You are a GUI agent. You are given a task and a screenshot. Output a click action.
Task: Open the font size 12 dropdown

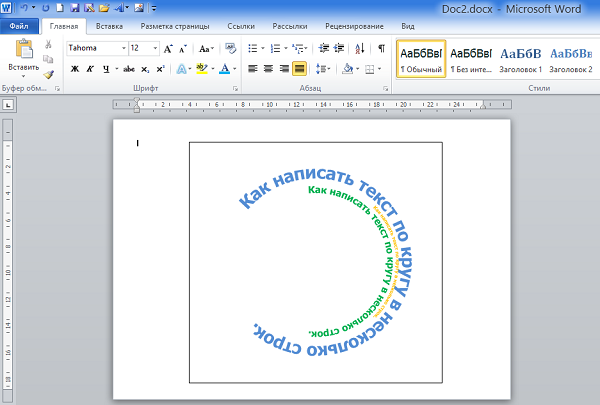[155, 48]
